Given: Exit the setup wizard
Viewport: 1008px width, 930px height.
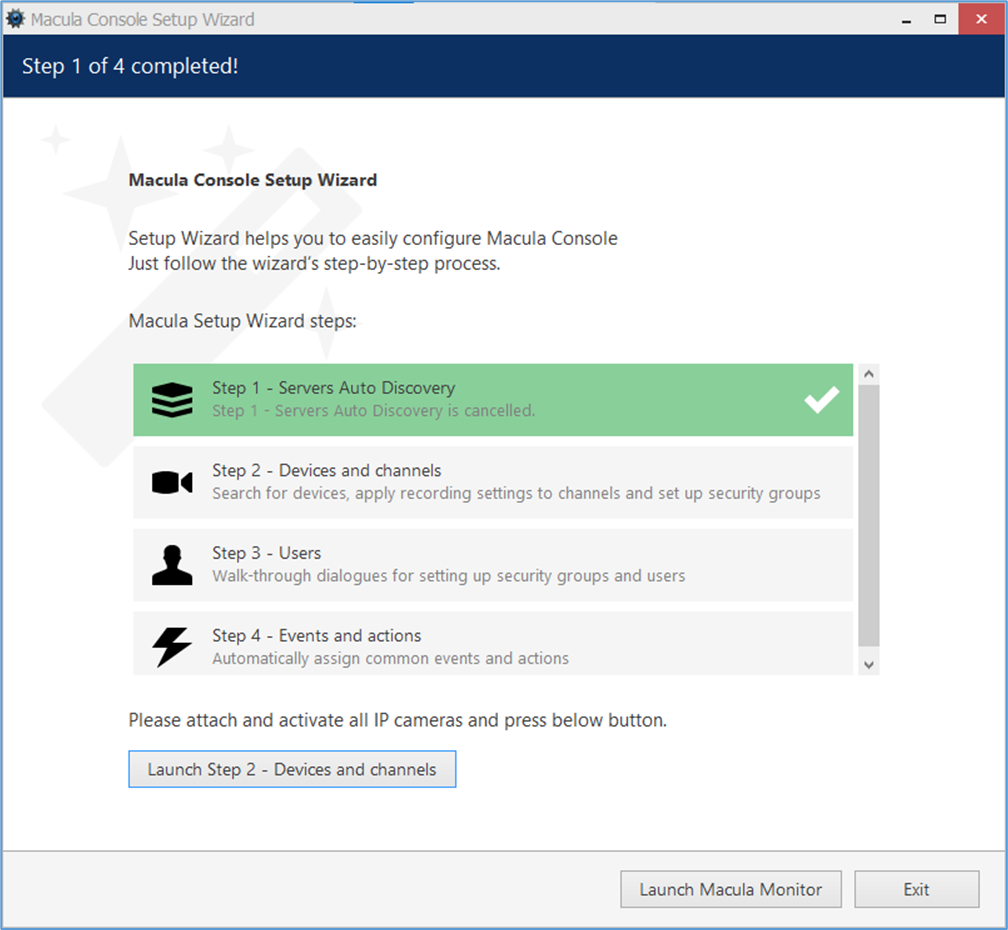Looking at the screenshot, I should coord(916,889).
